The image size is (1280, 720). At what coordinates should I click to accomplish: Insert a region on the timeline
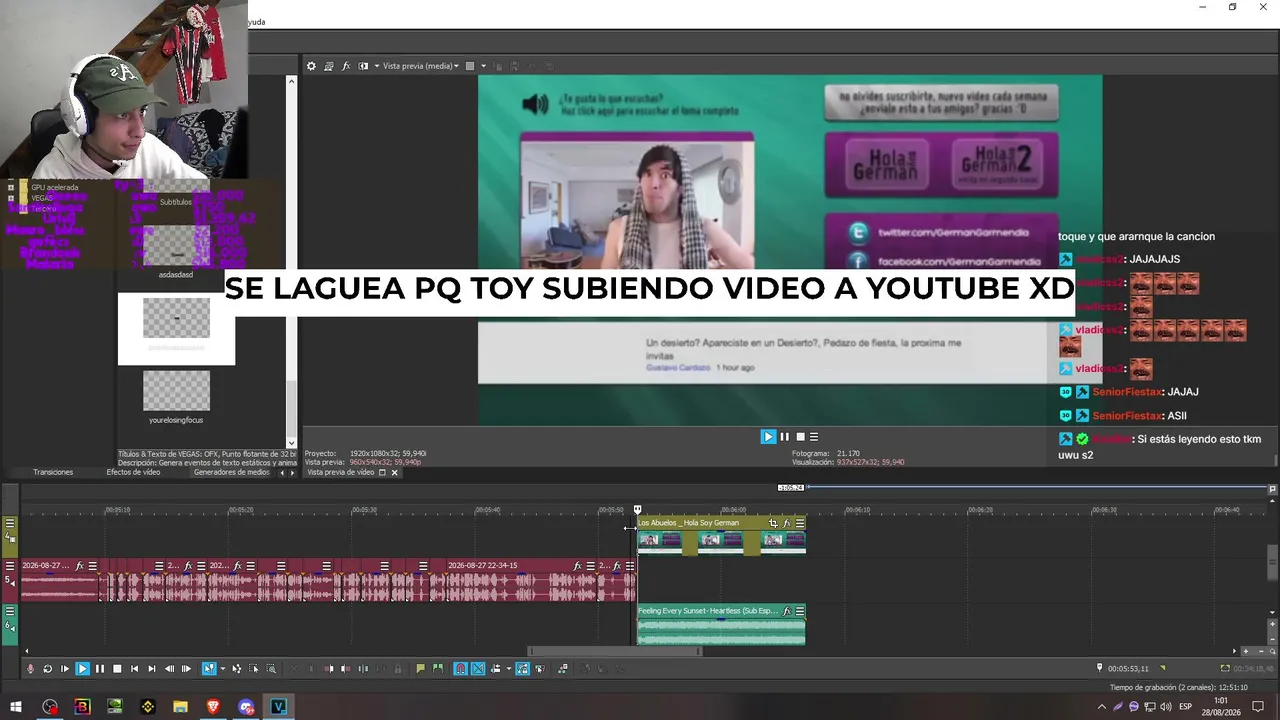click(437, 669)
